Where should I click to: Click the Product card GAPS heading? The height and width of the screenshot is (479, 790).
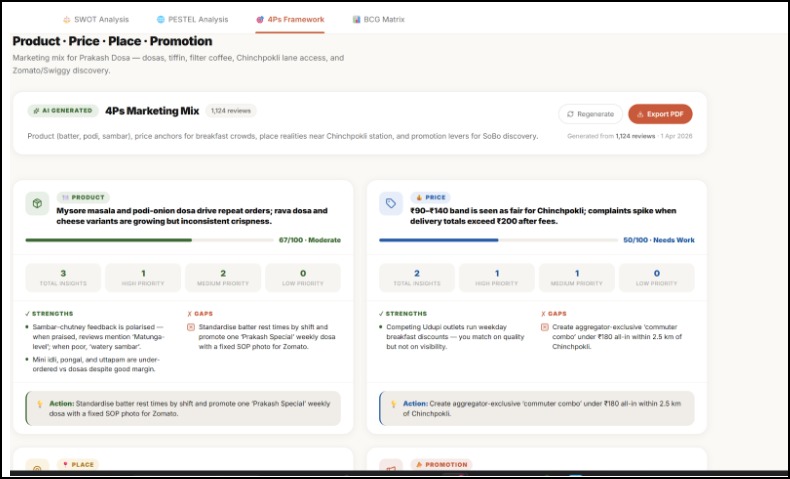[x=200, y=314]
